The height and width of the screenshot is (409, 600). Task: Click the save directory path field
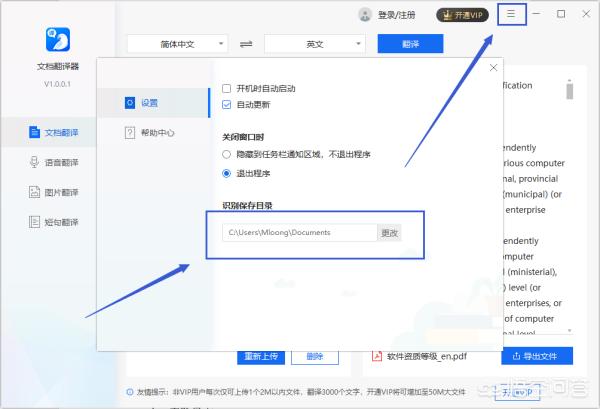tap(300, 233)
